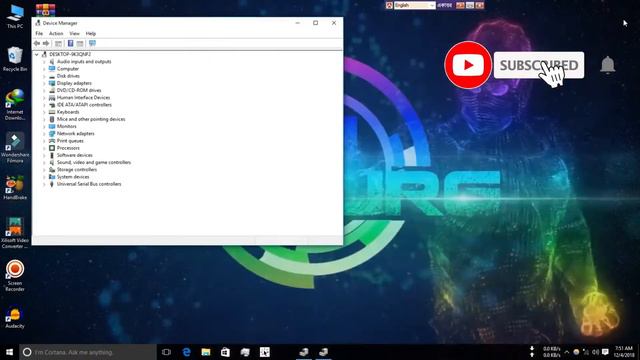Click the Display adapters category icon
Screen dimensions: 640x360
click(x=52, y=83)
